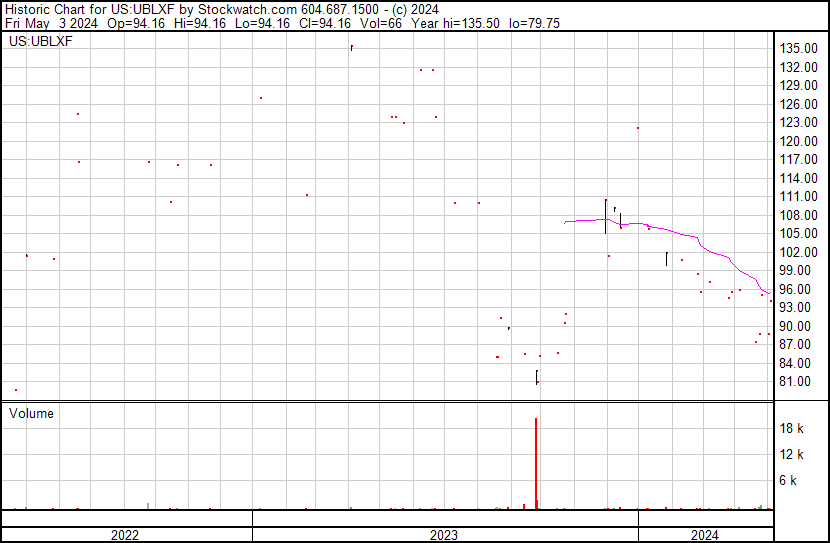Click the 12 k volume axis label
Viewport: 830px width, 543px height.
tap(791, 455)
